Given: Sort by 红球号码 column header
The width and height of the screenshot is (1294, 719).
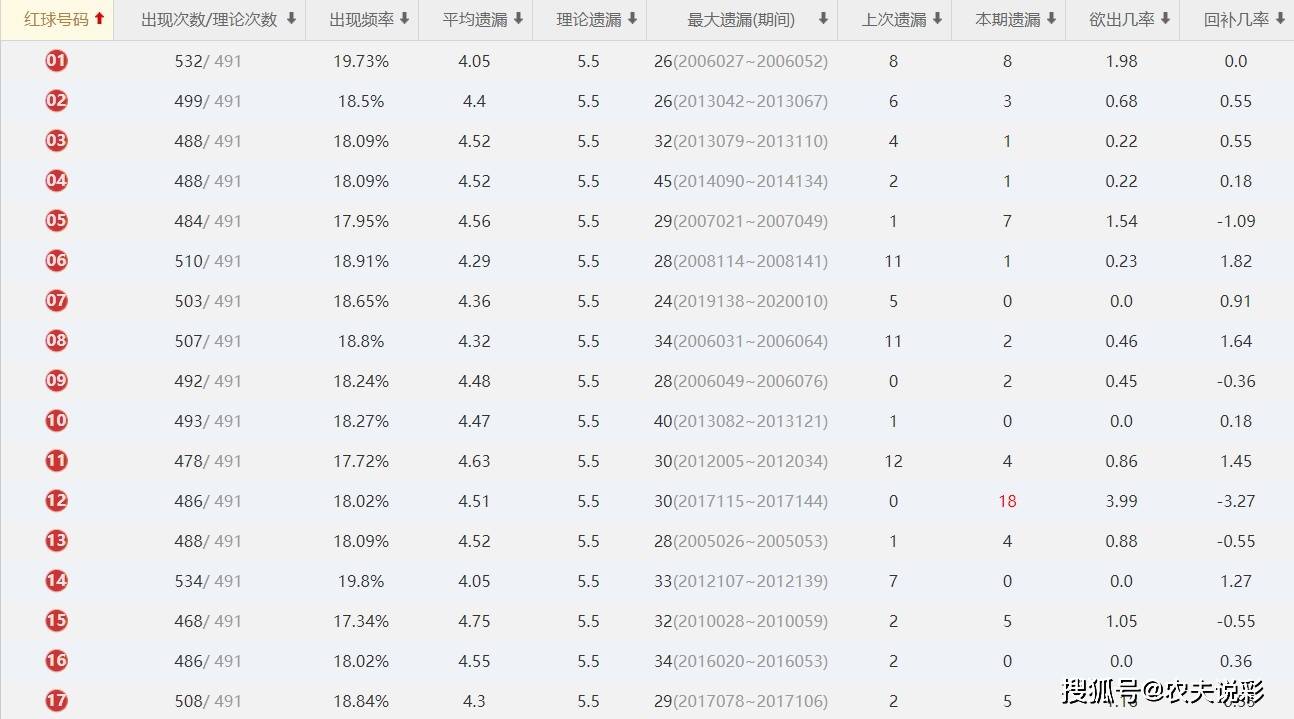Looking at the screenshot, I should [x=64, y=19].
